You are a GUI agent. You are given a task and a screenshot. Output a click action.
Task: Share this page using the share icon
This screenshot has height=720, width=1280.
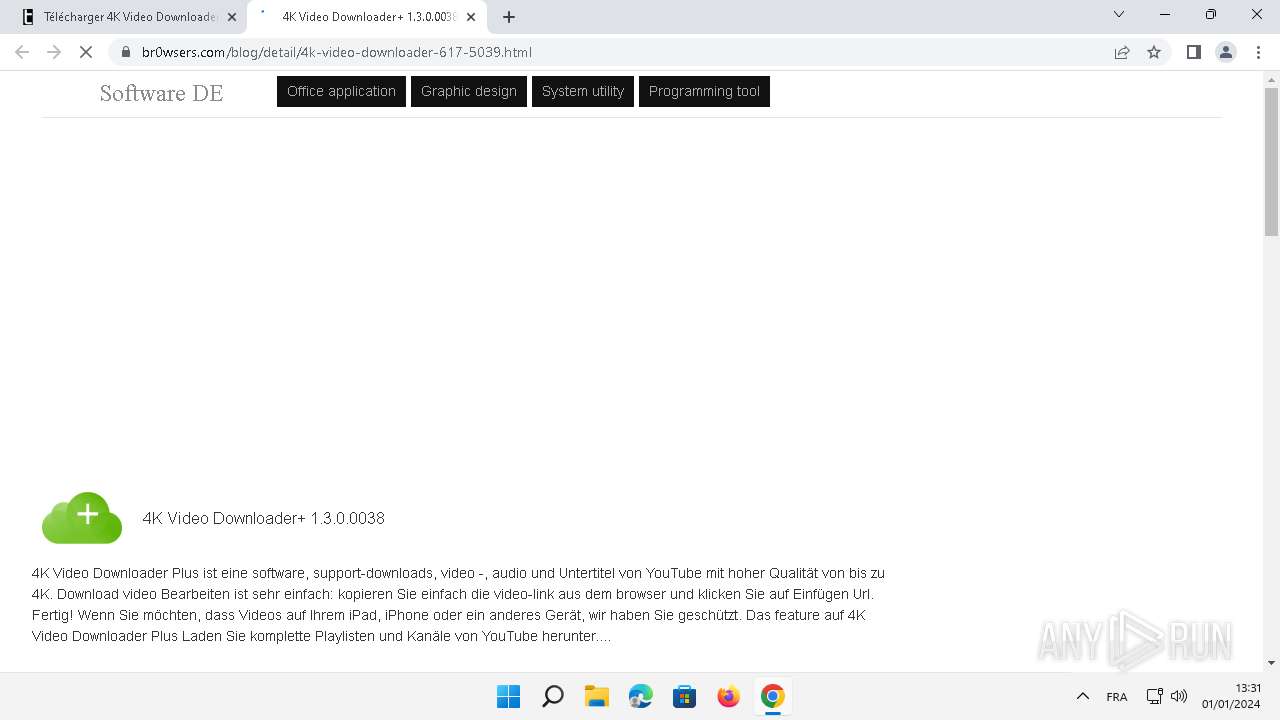coord(1122,52)
